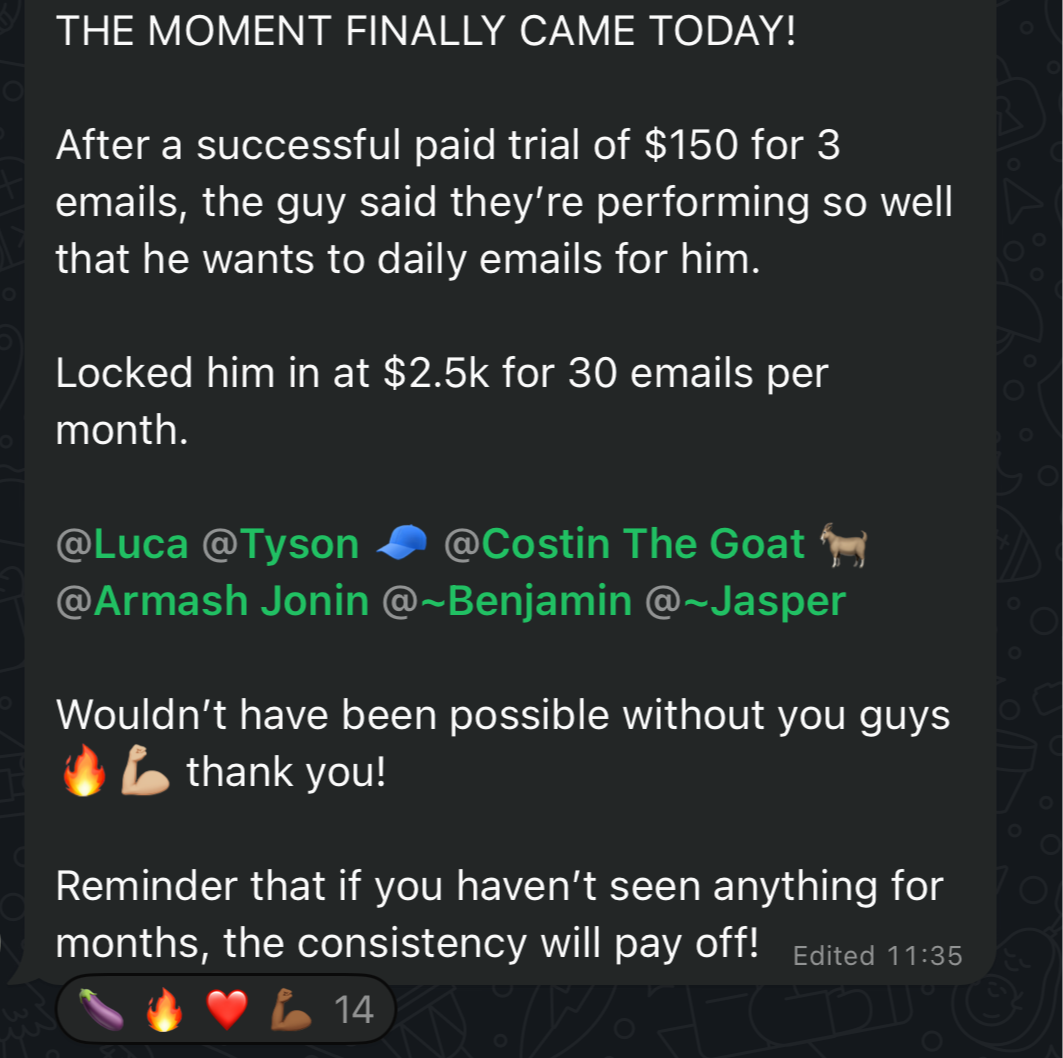Click the THE MOMENT FINALLY CAME TODAY line
This screenshot has height=1058, width=1063.
pyautogui.click(x=426, y=31)
